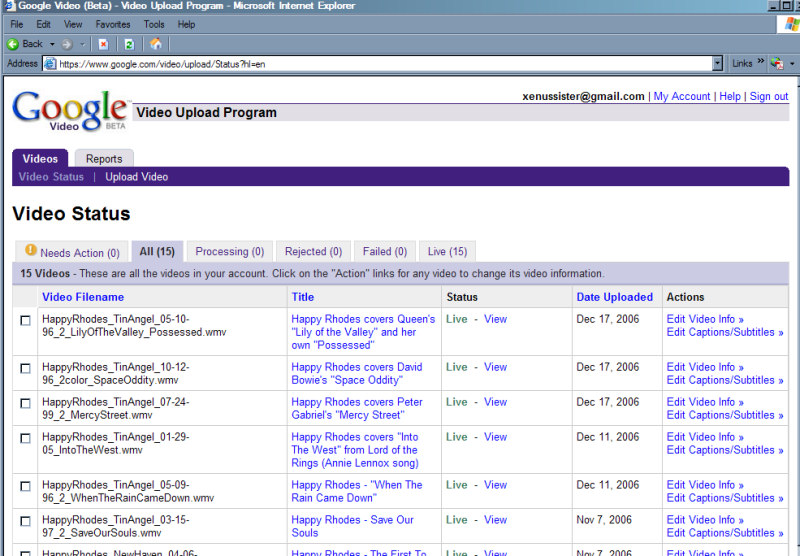Select the Videos tab

(x=40, y=159)
